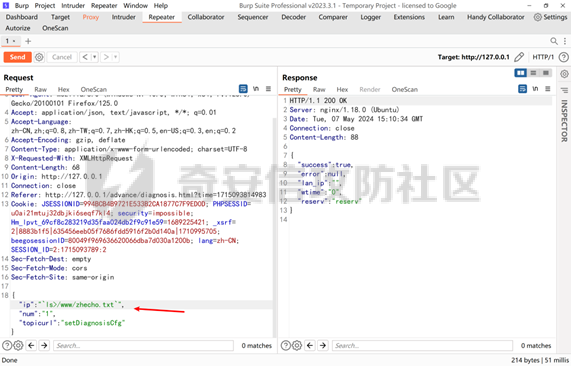Screen dimensions: 571x366
Task: Select the Response OneScan view tab
Action: tap(405, 90)
